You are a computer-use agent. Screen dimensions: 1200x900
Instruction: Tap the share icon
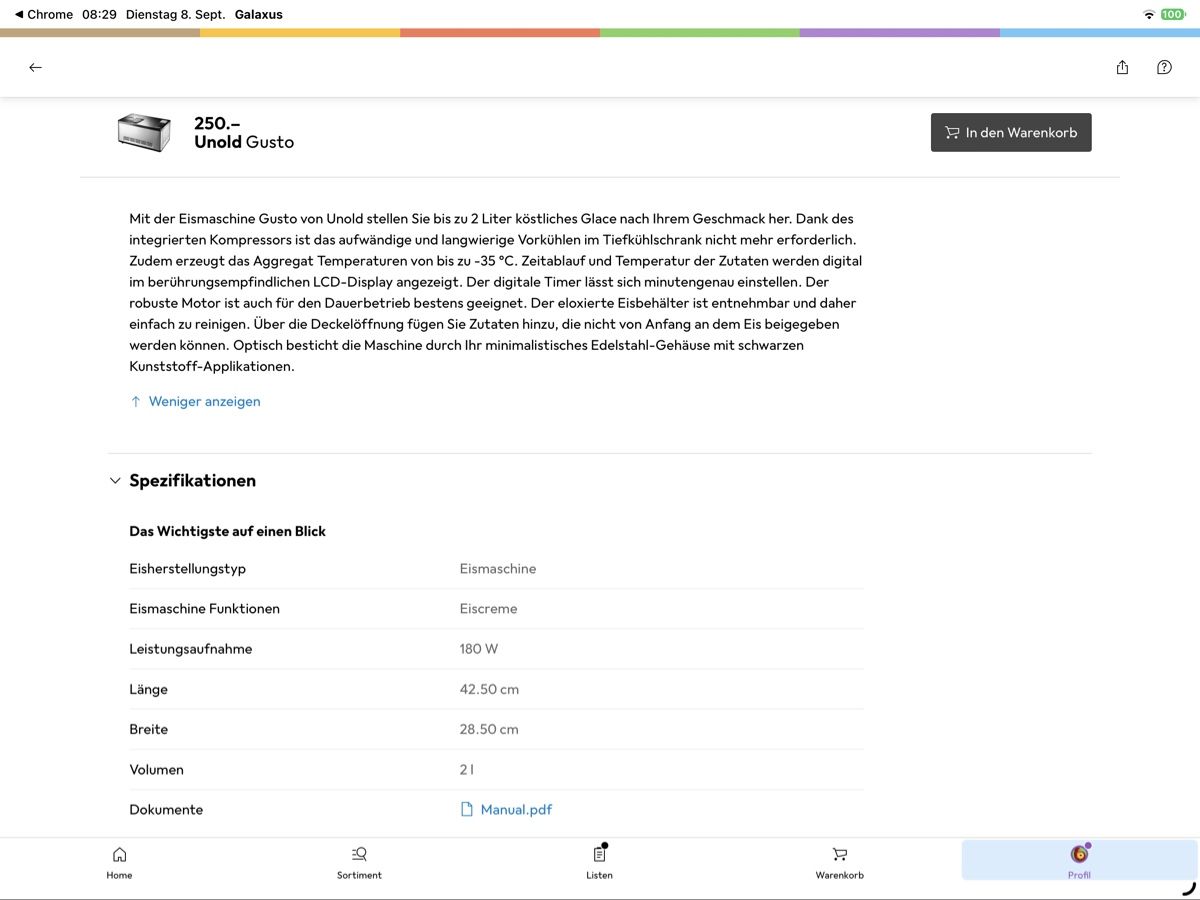tap(1122, 67)
